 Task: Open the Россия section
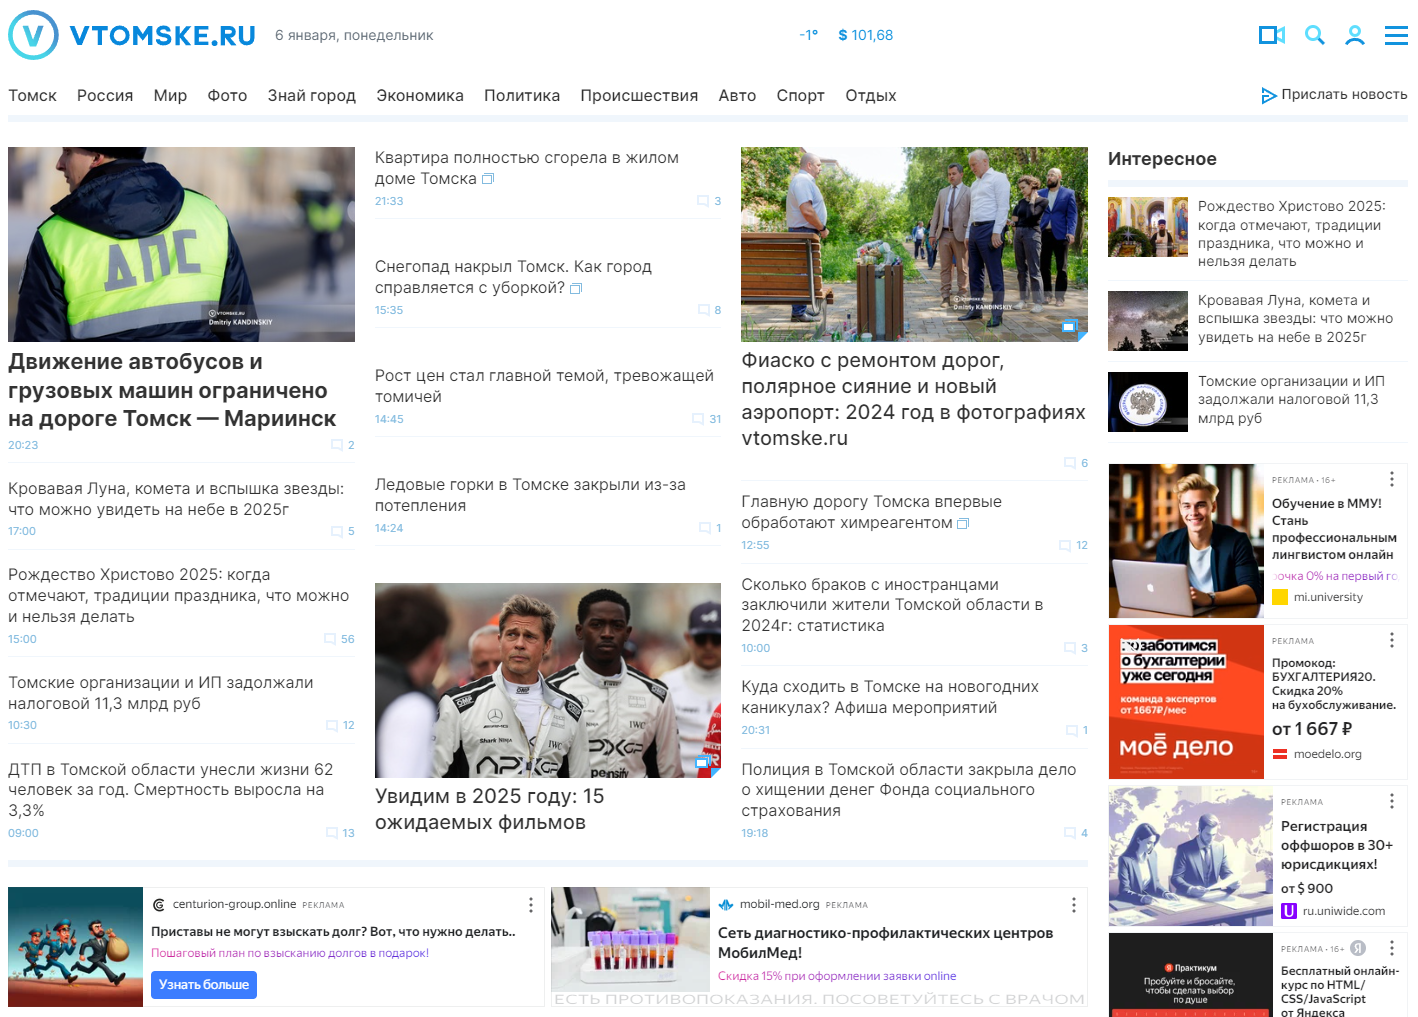pos(105,96)
